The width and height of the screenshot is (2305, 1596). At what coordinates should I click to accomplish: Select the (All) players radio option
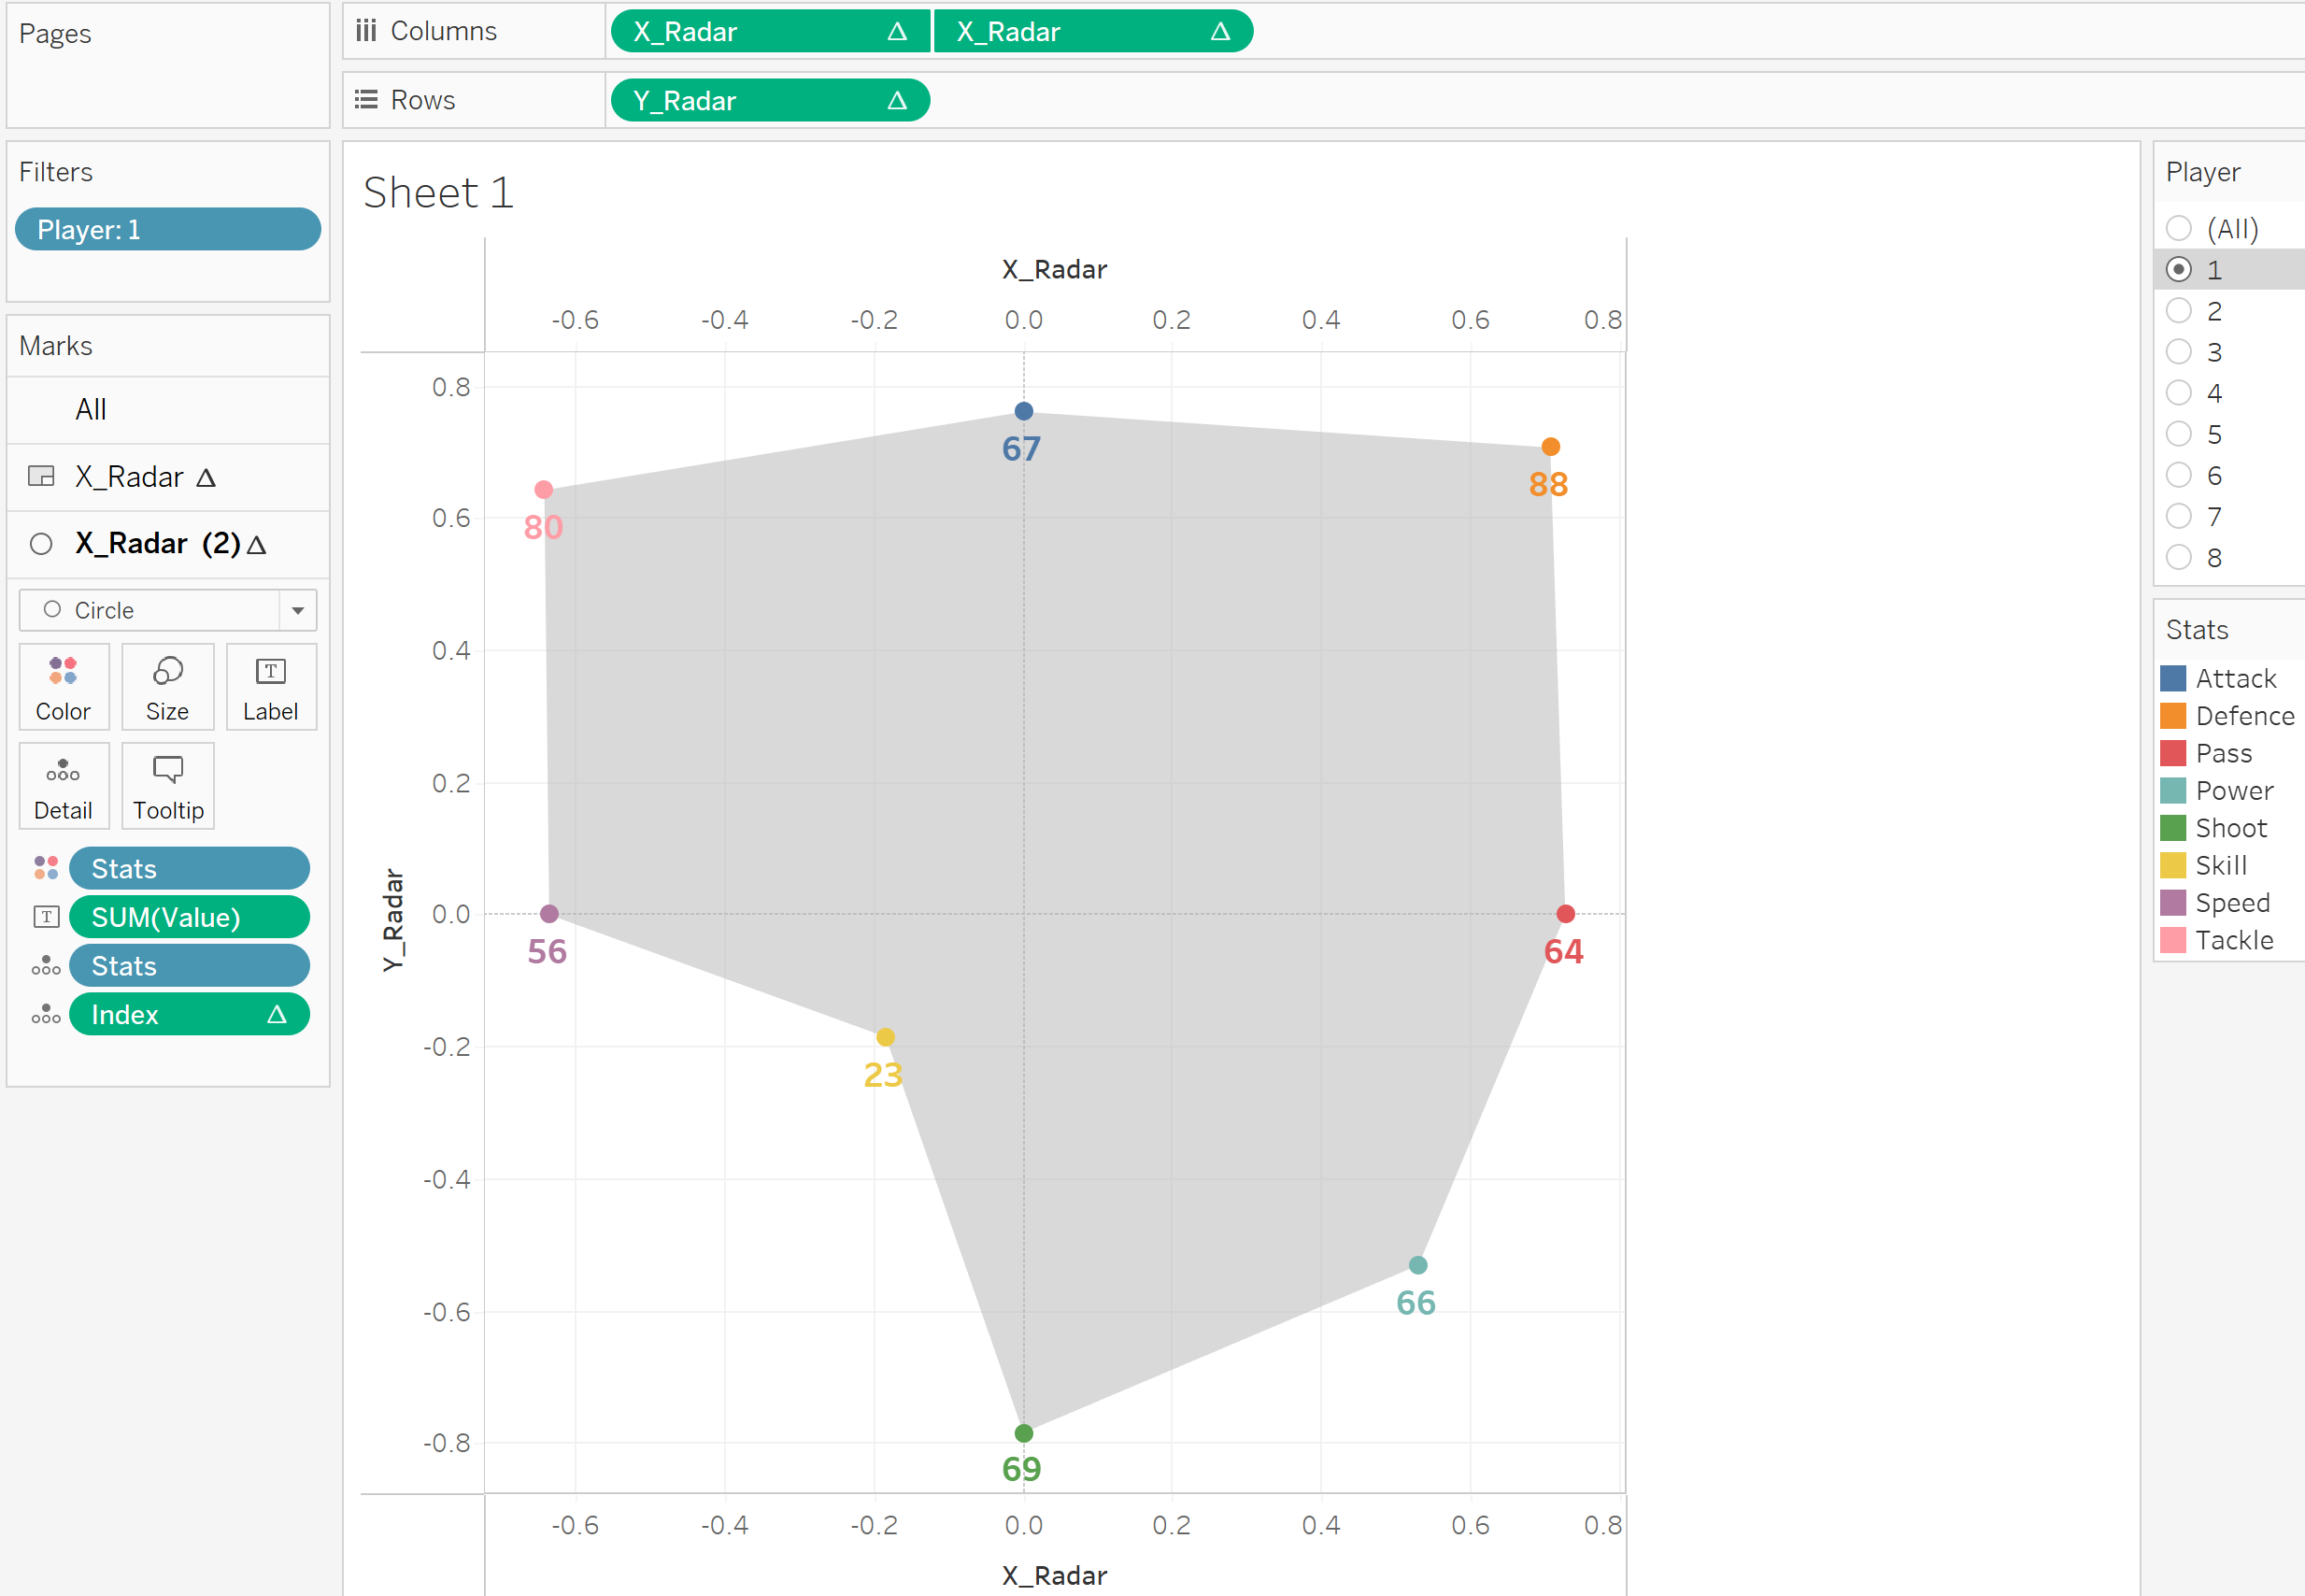tap(2179, 229)
